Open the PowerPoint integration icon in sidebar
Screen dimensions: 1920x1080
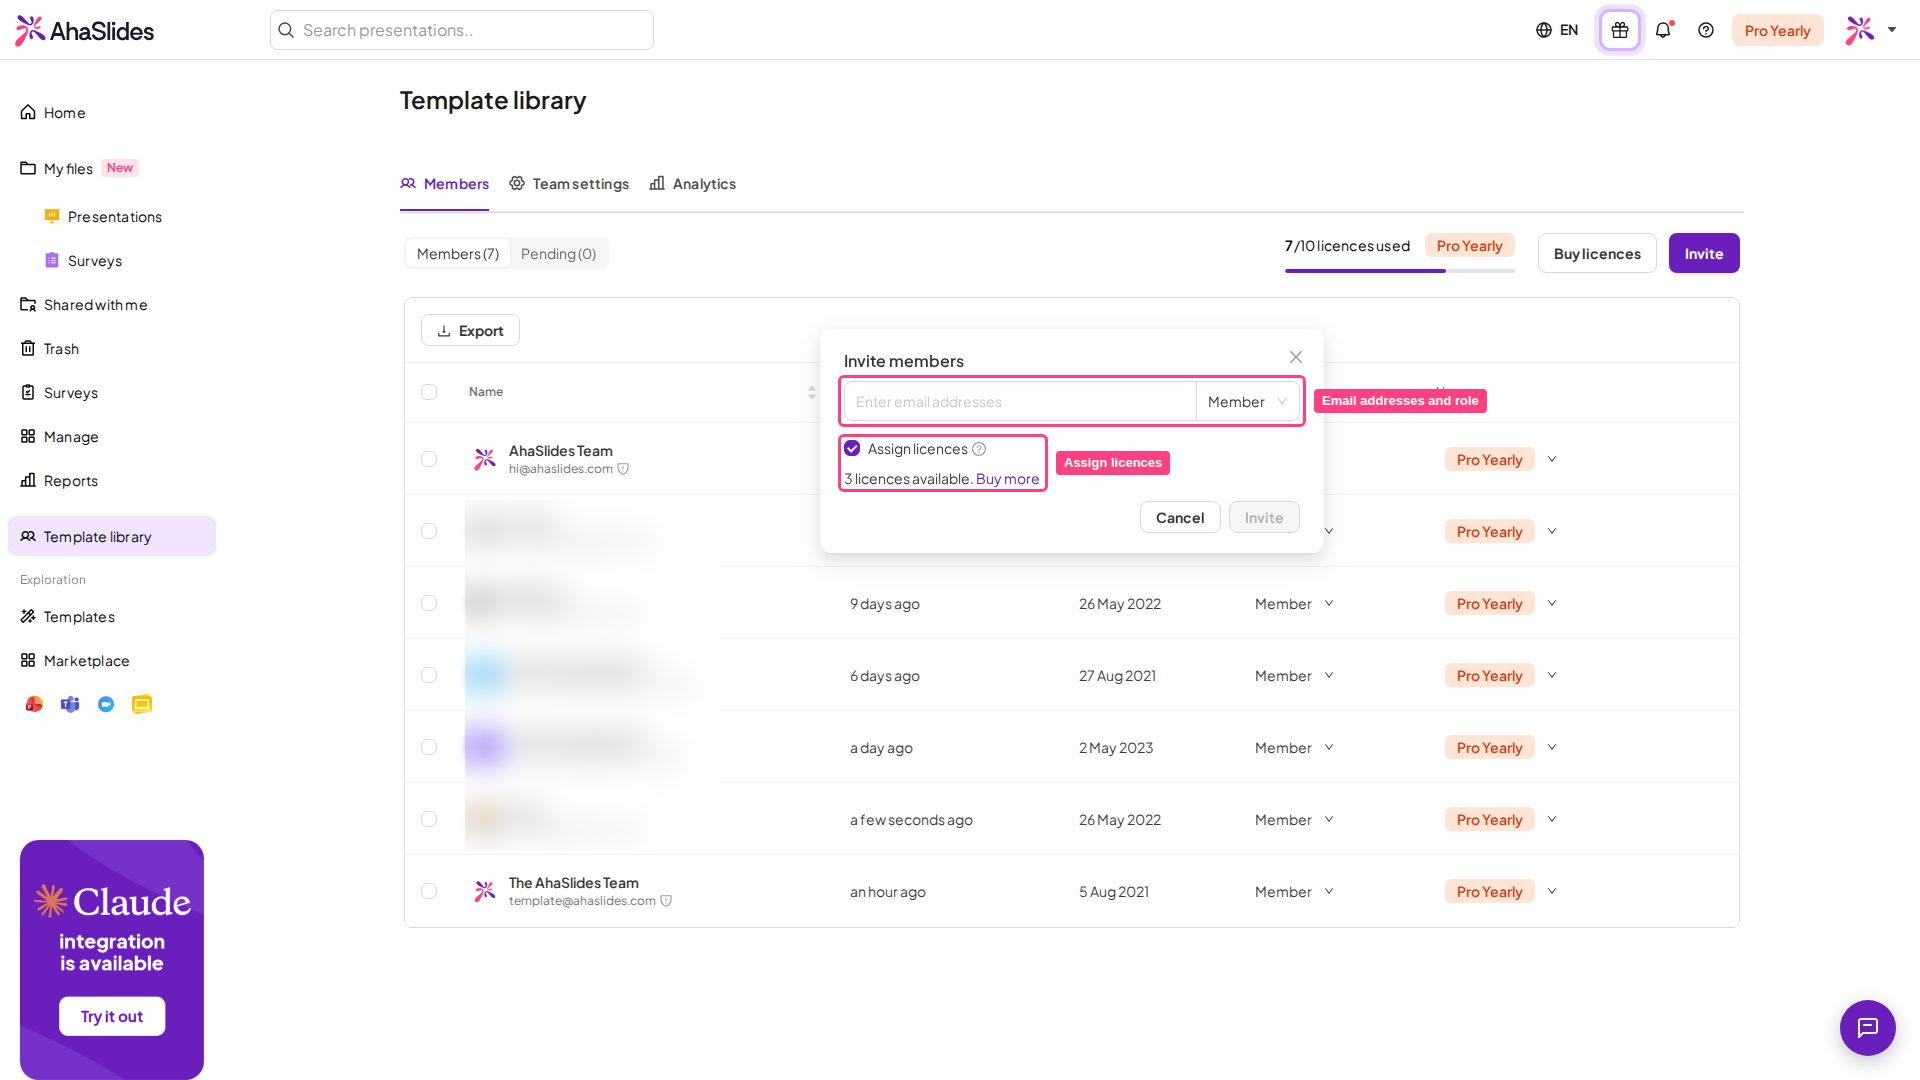pyautogui.click(x=34, y=704)
